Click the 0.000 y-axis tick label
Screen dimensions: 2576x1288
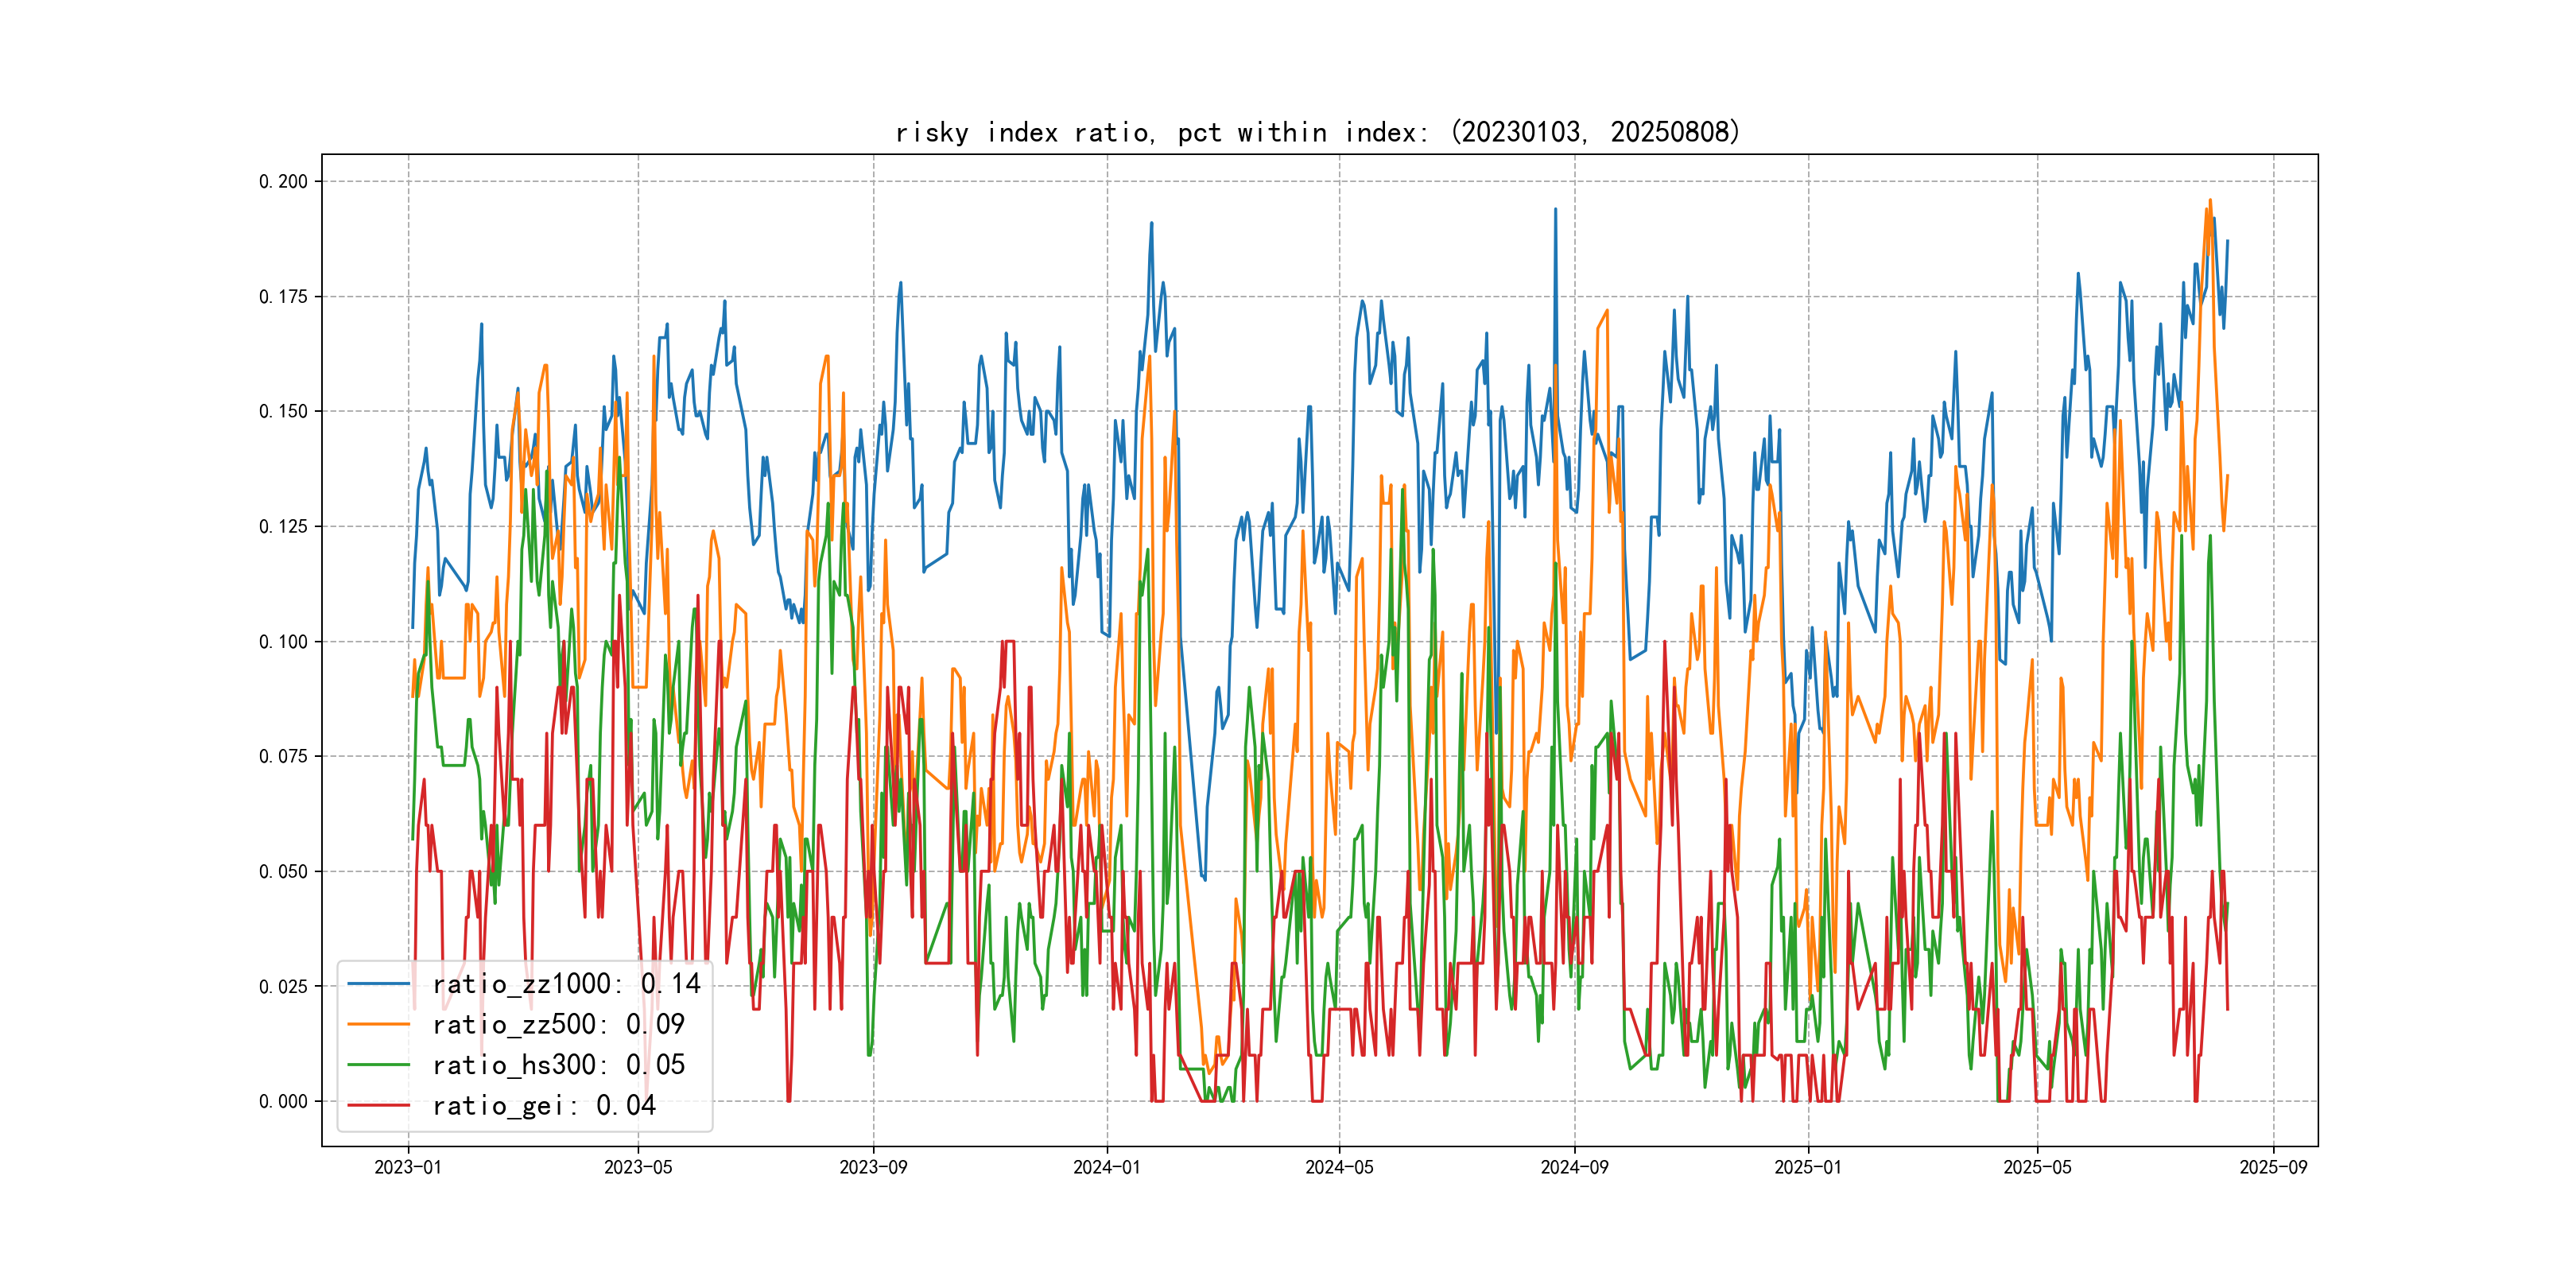pyautogui.click(x=283, y=1101)
